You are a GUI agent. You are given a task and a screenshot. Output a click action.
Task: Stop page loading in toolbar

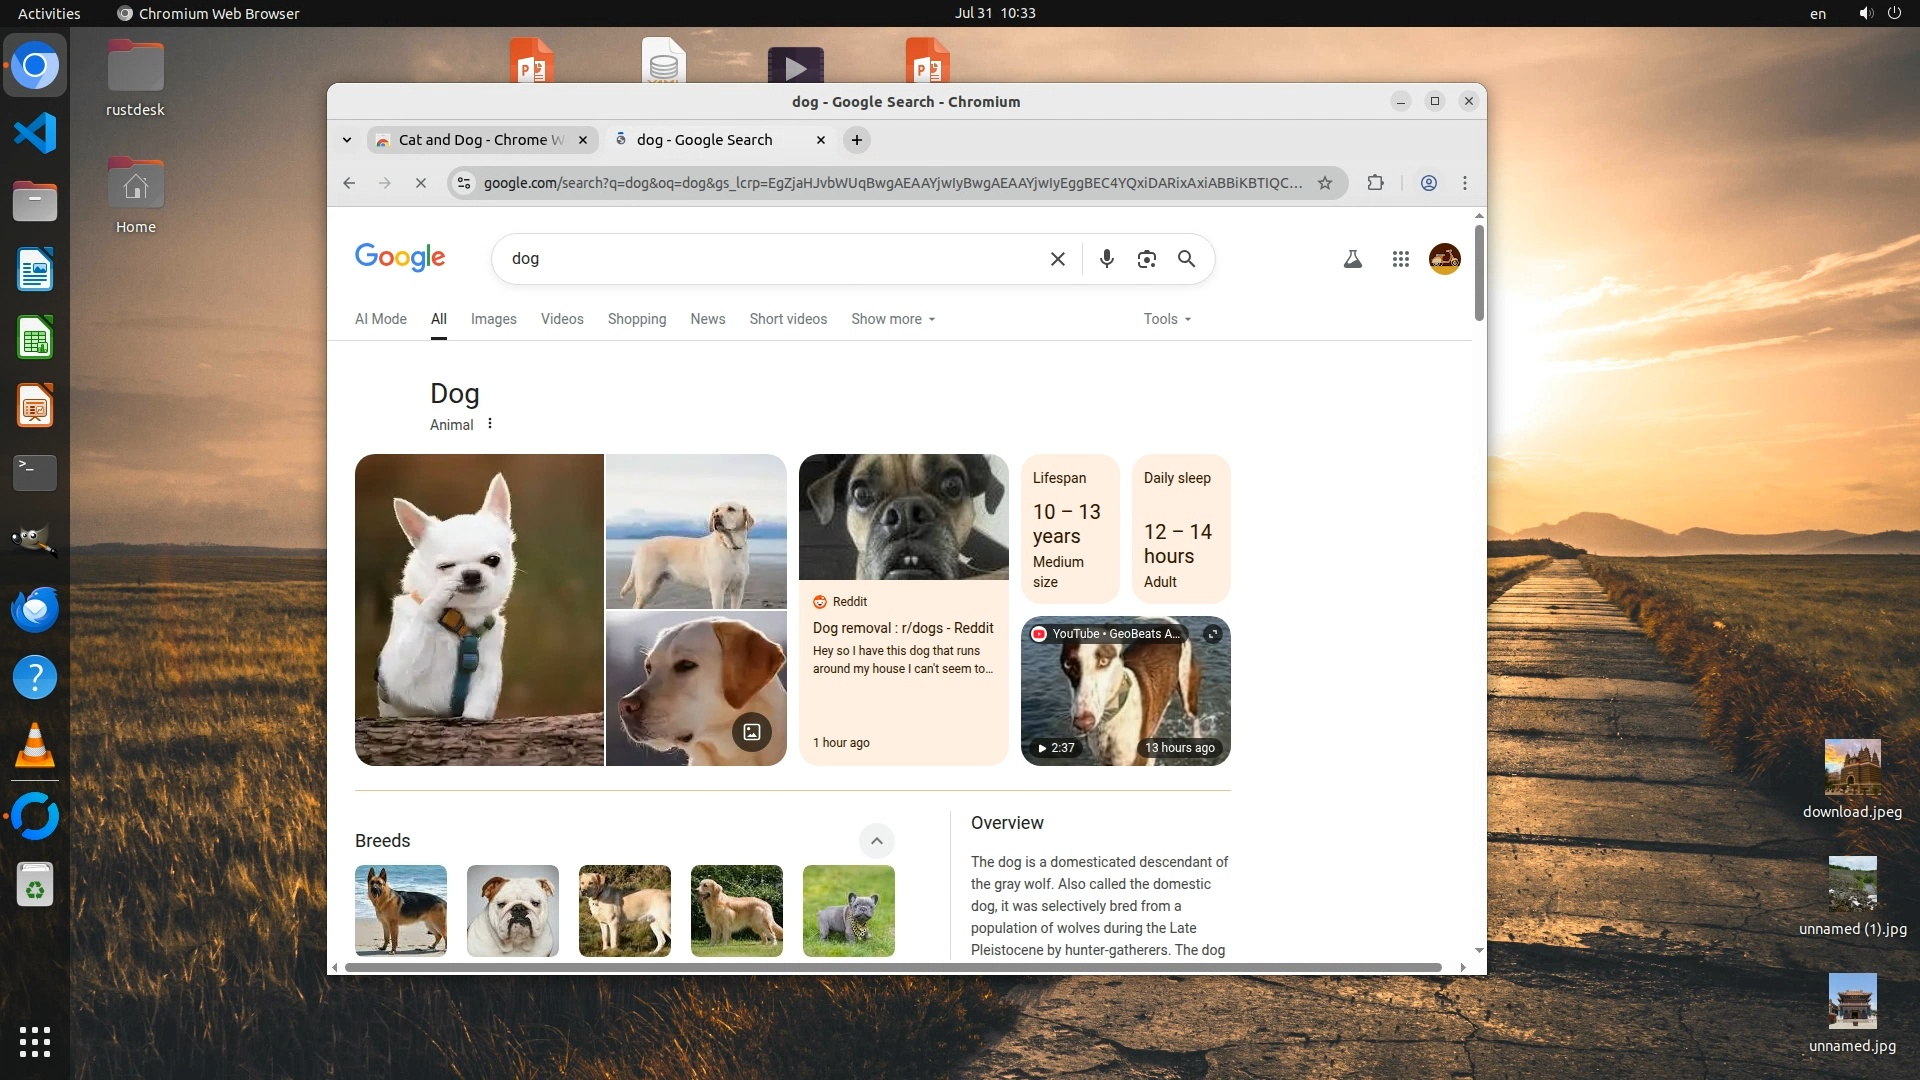coord(420,183)
